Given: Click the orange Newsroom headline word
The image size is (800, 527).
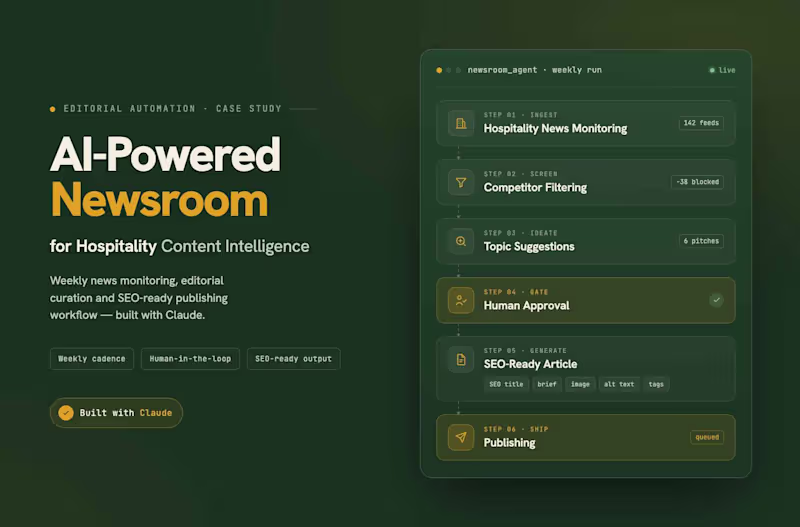Looking at the screenshot, I should coord(159,200).
